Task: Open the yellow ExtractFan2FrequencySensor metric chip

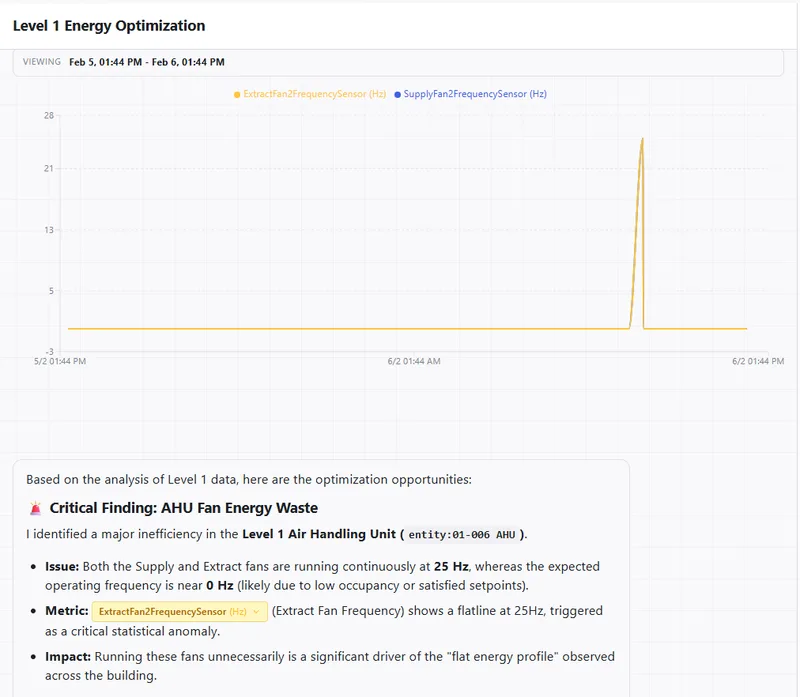Action: coord(173,611)
